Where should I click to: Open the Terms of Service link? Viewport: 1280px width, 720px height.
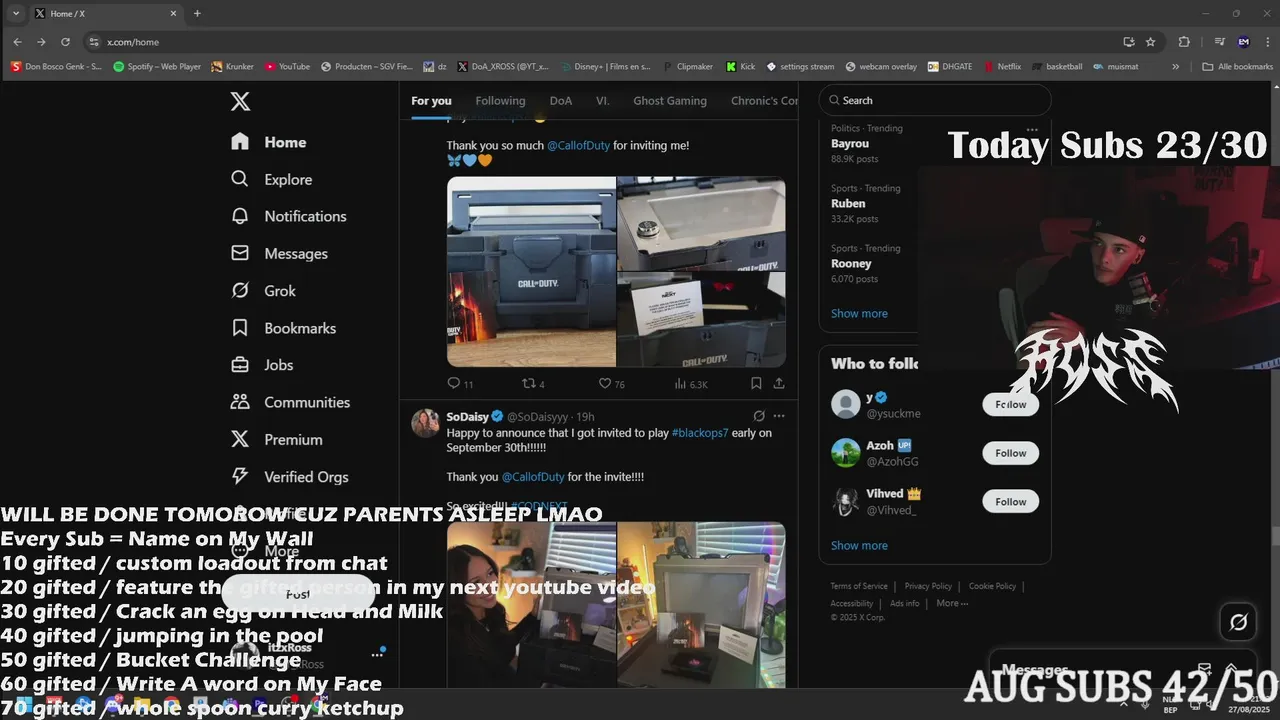click(859, 586)
